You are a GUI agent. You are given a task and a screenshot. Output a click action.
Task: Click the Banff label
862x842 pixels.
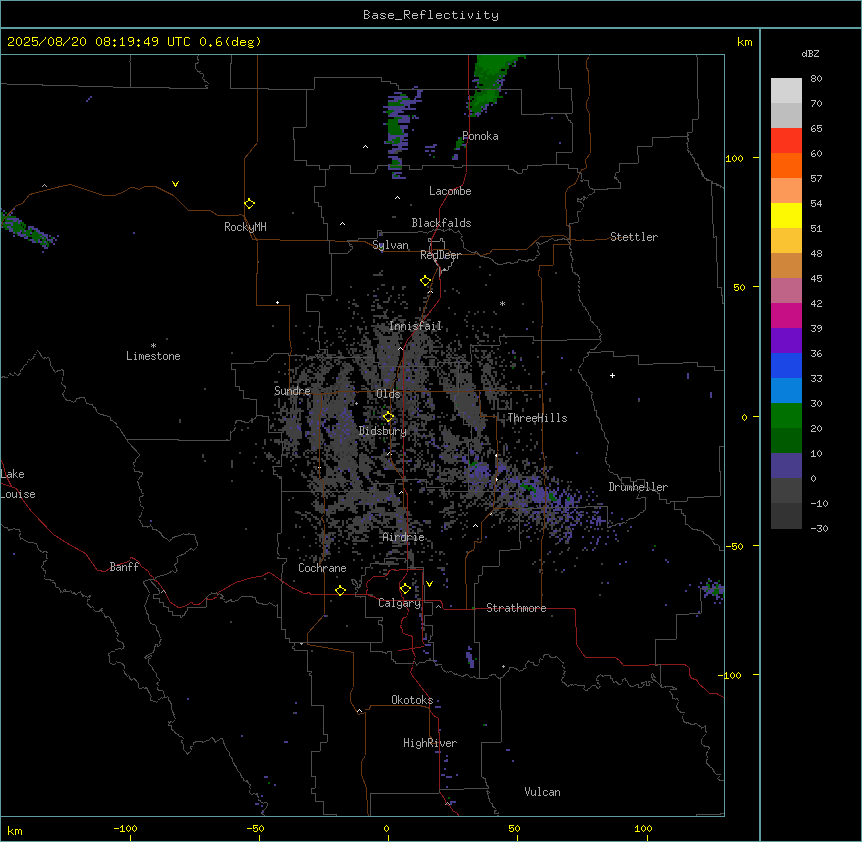click(124, 567)
